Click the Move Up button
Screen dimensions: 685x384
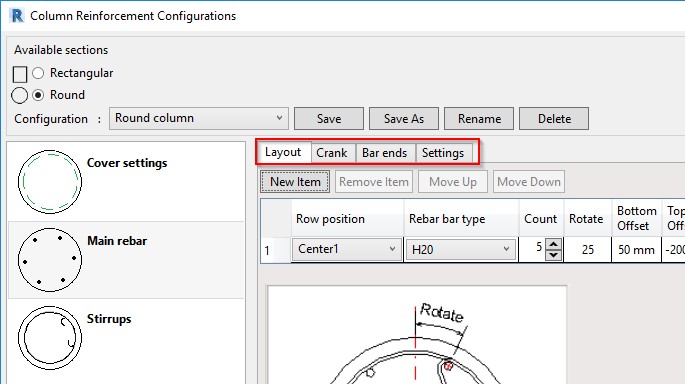click(x=453, y=182)
